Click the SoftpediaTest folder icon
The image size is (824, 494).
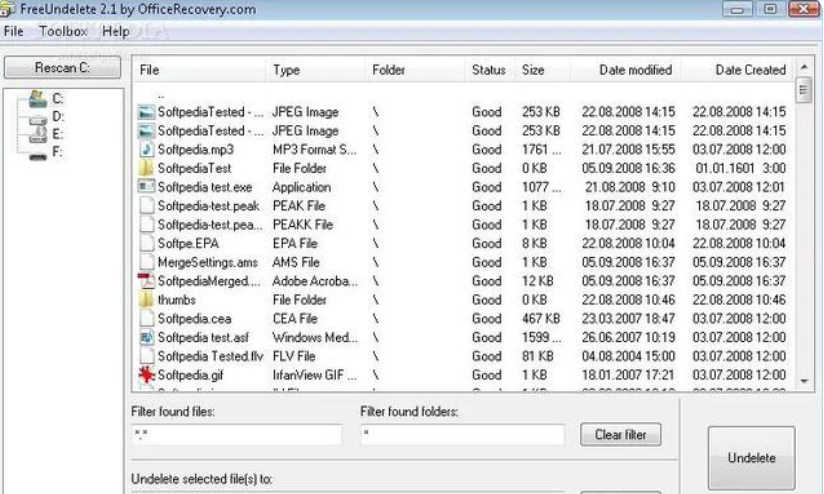pos(146,168)
